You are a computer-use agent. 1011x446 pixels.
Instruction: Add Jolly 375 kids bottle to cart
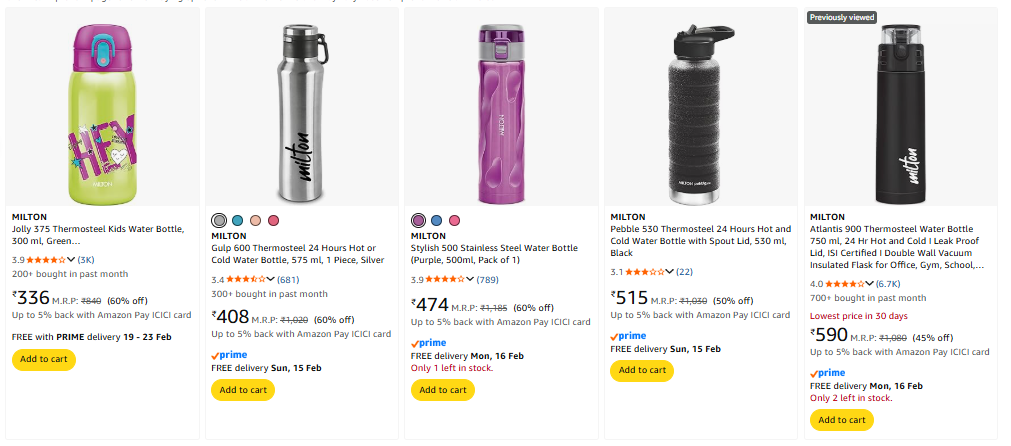[43, 359]
